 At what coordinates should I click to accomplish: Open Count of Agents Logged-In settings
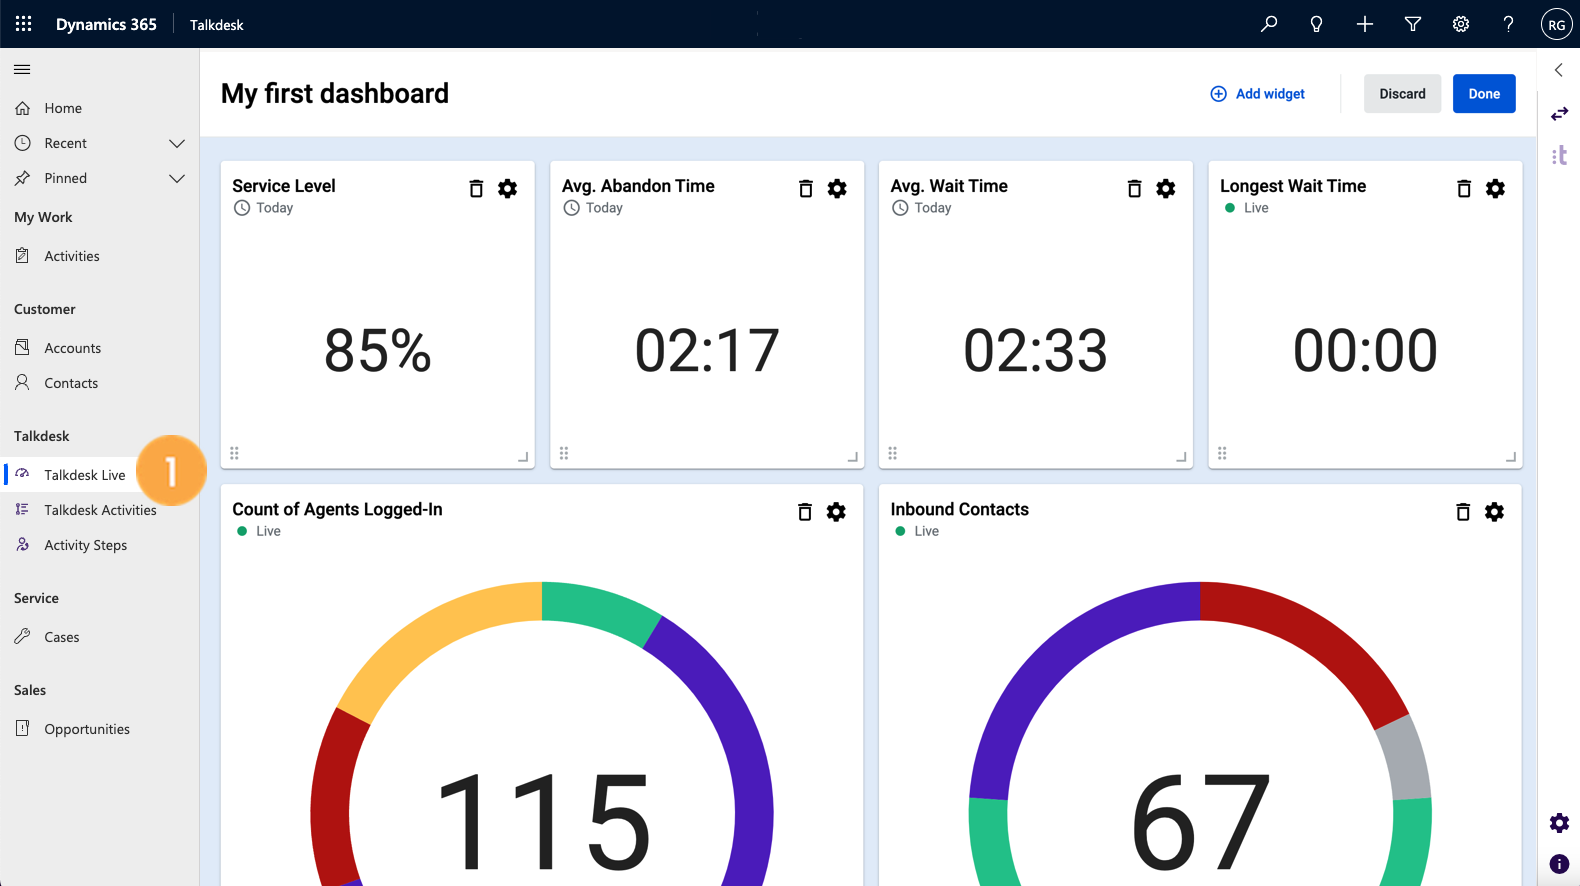tap(836, 512)
